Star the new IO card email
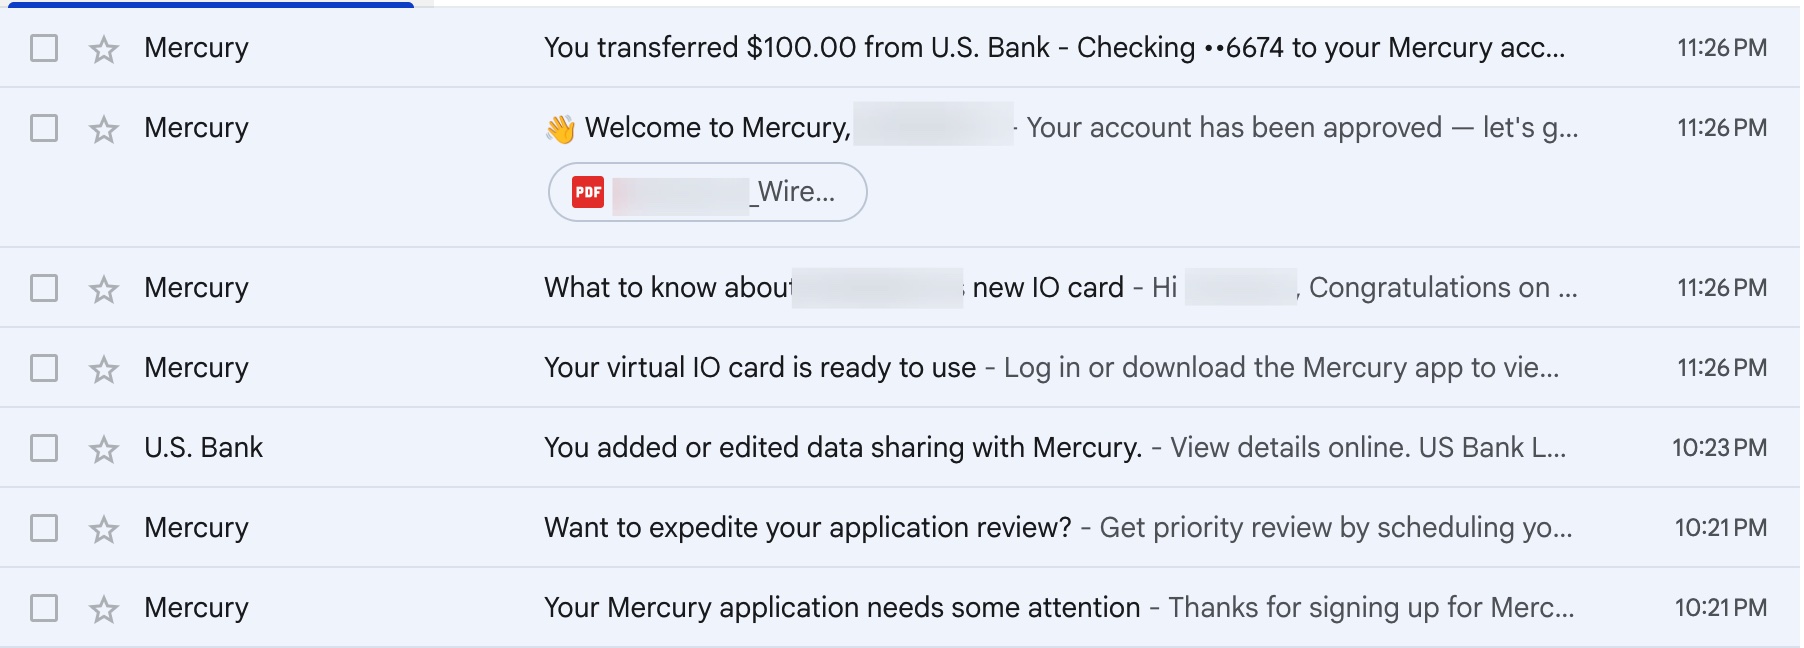 click(x=104, y=289)
